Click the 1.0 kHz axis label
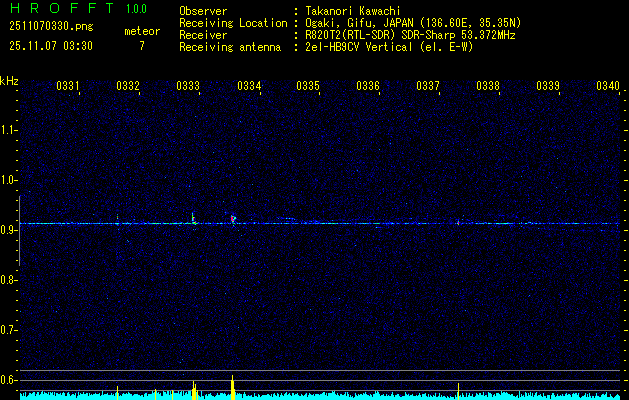This screenshot has width=629, height=400. coord(8,180)
